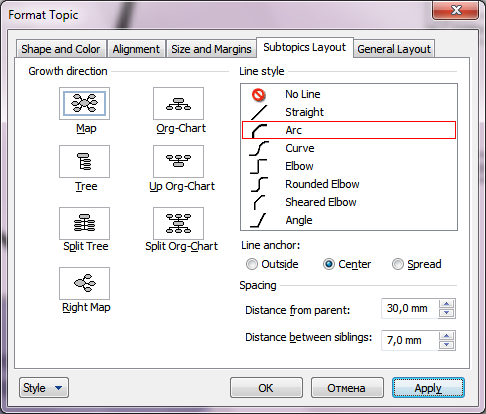The width and height of the screenshot is (486, 414).
Task: Click the "Right Map" caption text
Action: tap(86, 307)
